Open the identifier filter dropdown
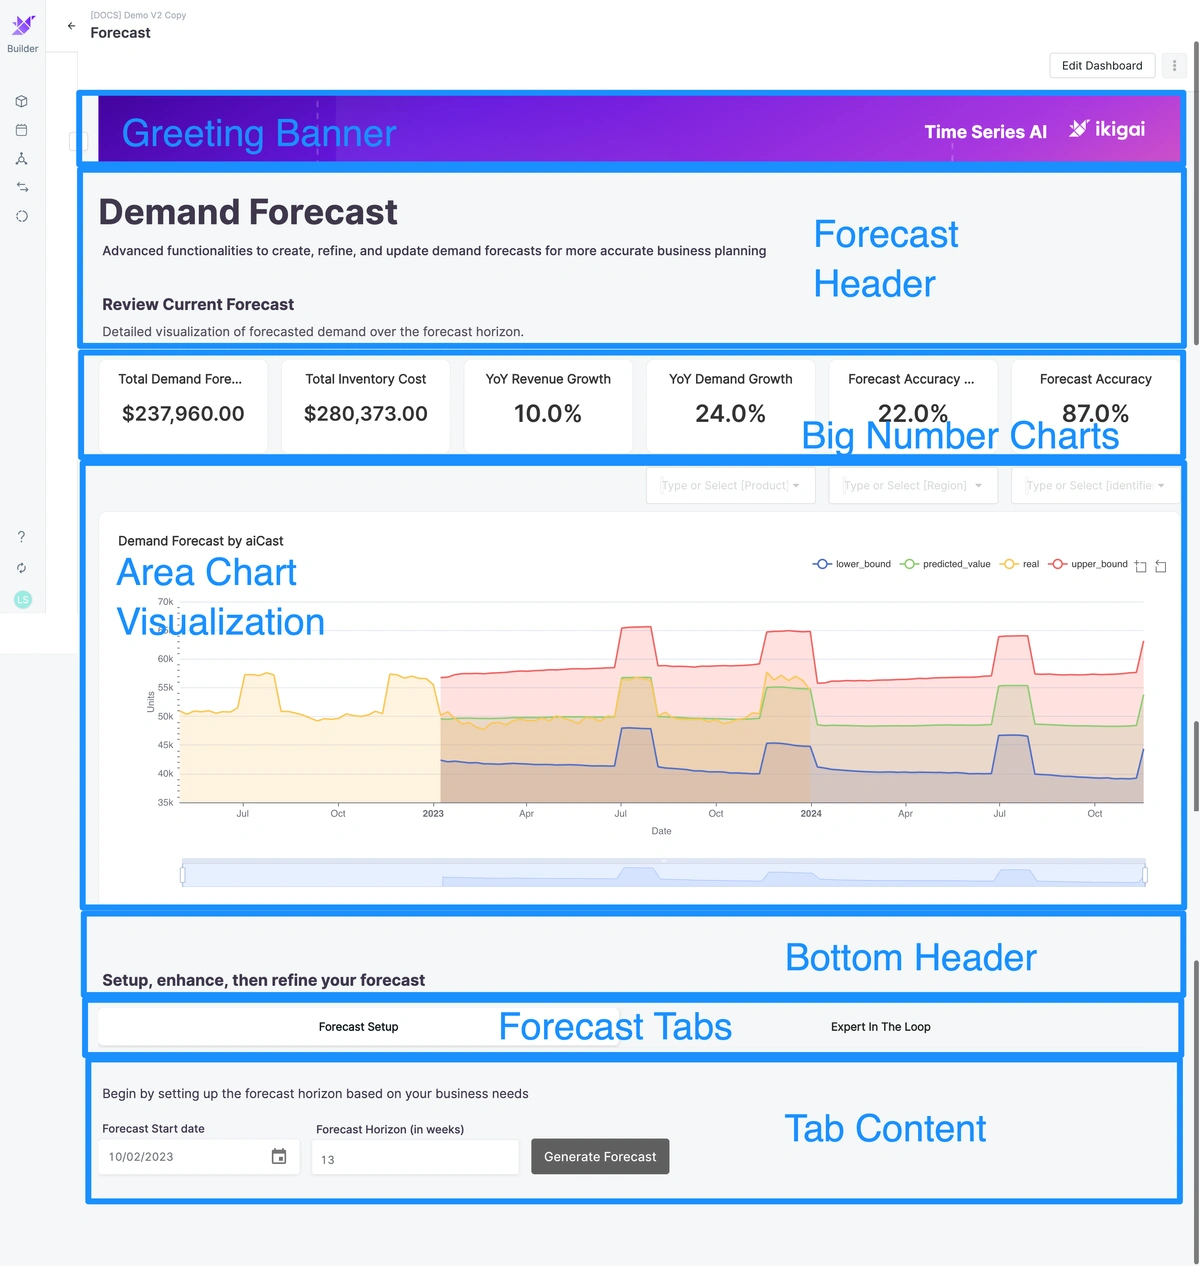Screen dimensions: 1200x1266 pyautogui.click(x=1096, y=486)
